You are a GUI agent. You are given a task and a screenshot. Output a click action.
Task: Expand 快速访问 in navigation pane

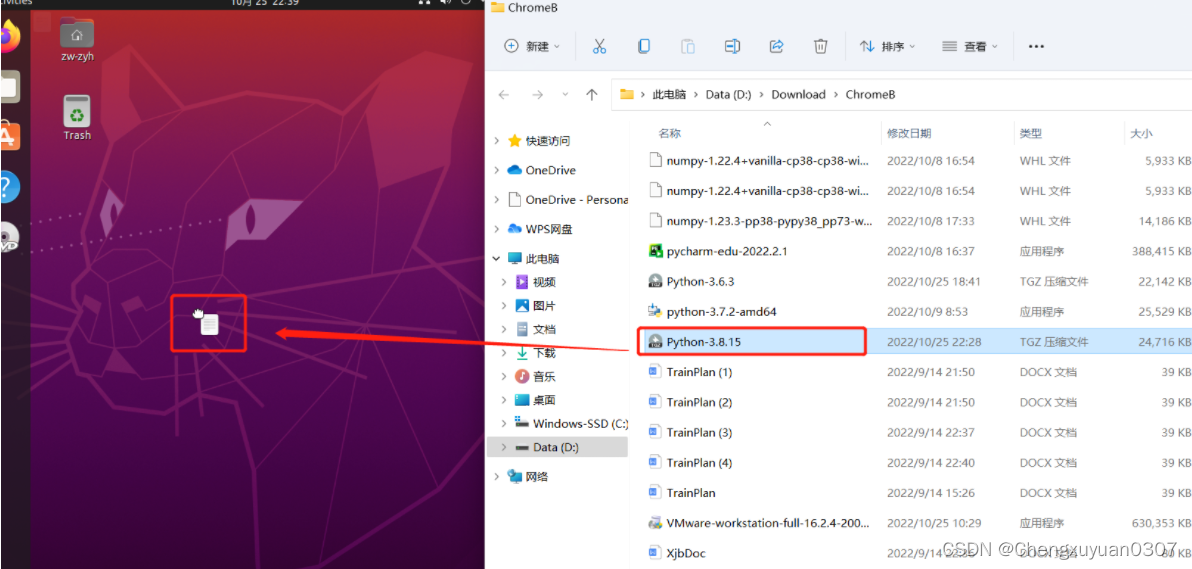pyautogui.click(x=497, y=141)
